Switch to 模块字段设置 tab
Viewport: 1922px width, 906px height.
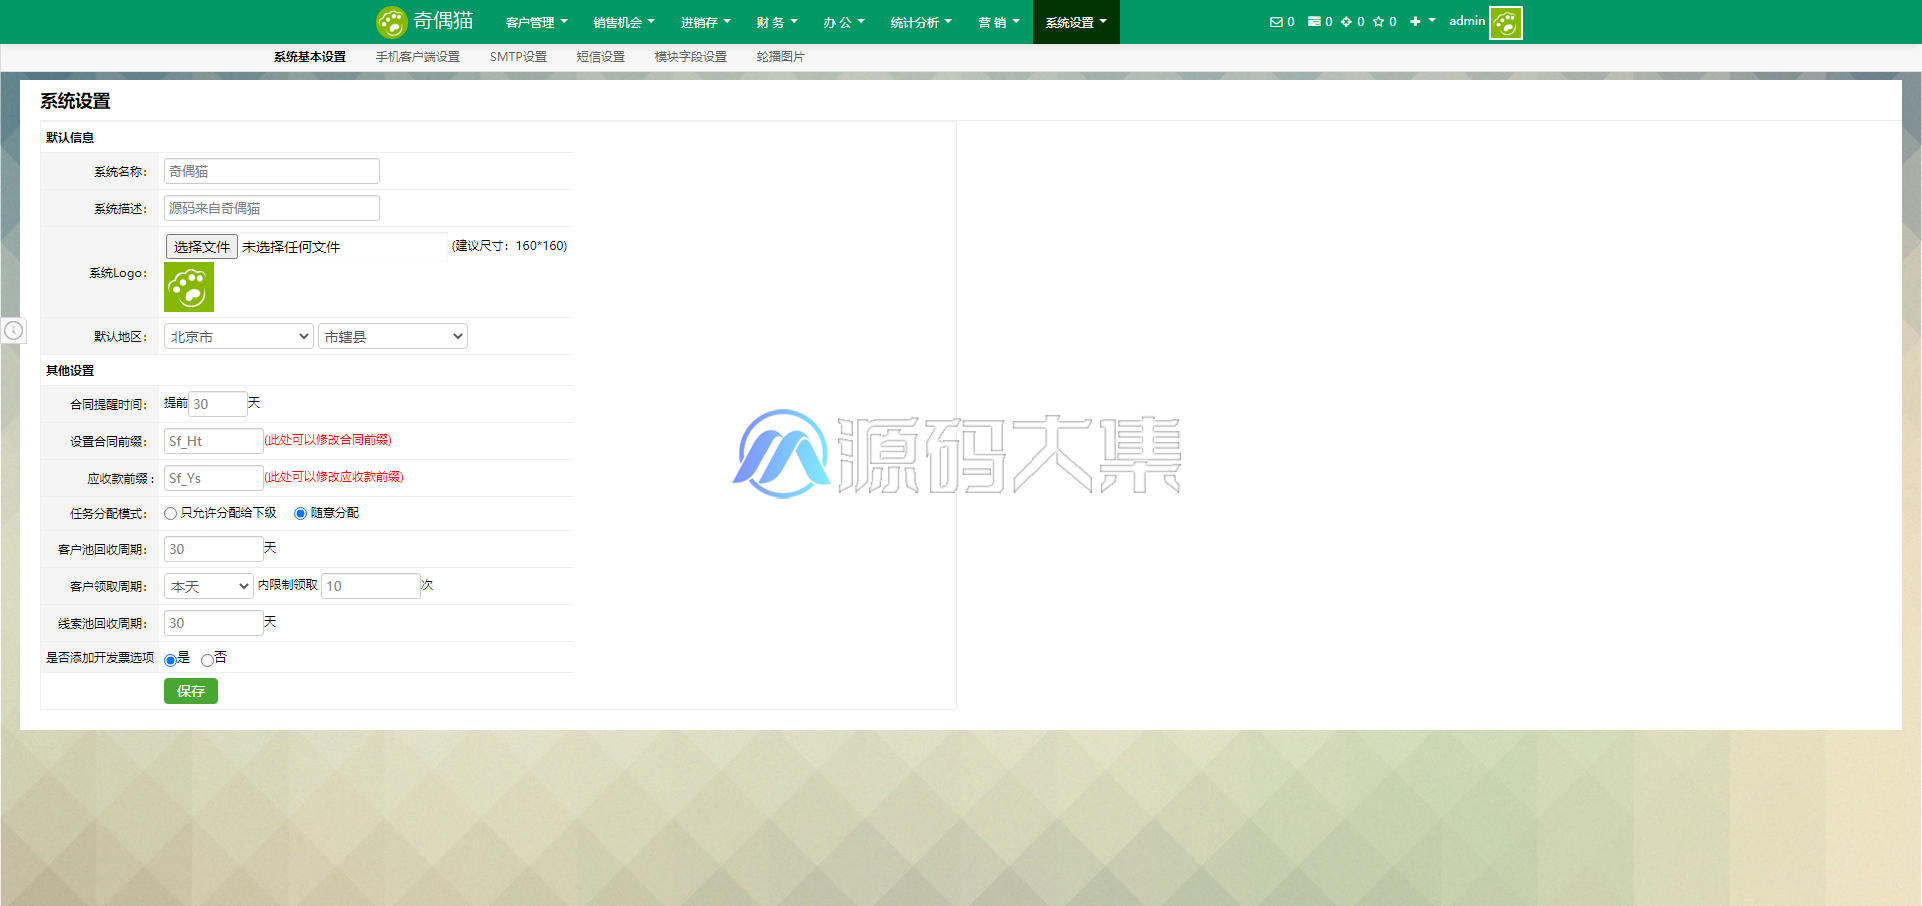click(691, 57)
